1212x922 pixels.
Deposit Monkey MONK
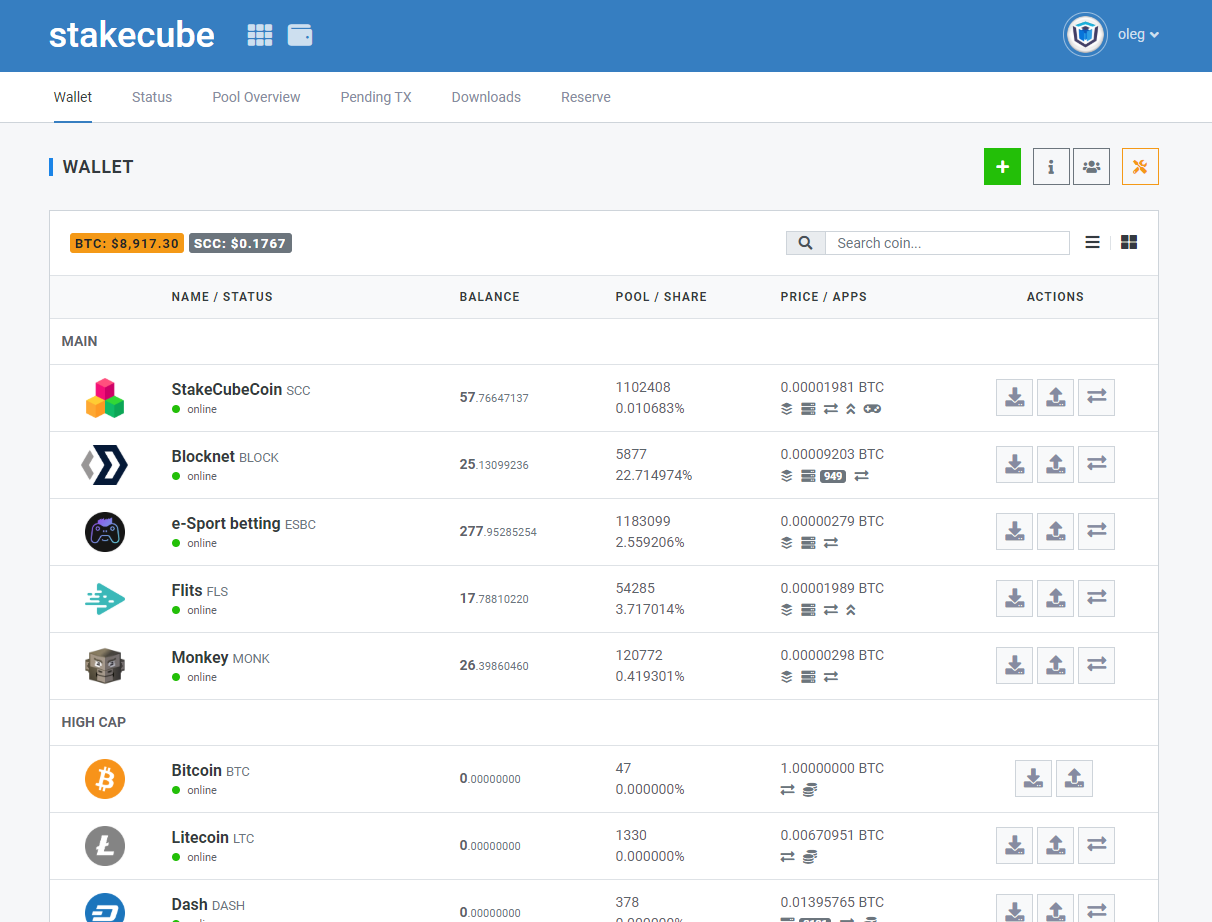(1015, 665)
